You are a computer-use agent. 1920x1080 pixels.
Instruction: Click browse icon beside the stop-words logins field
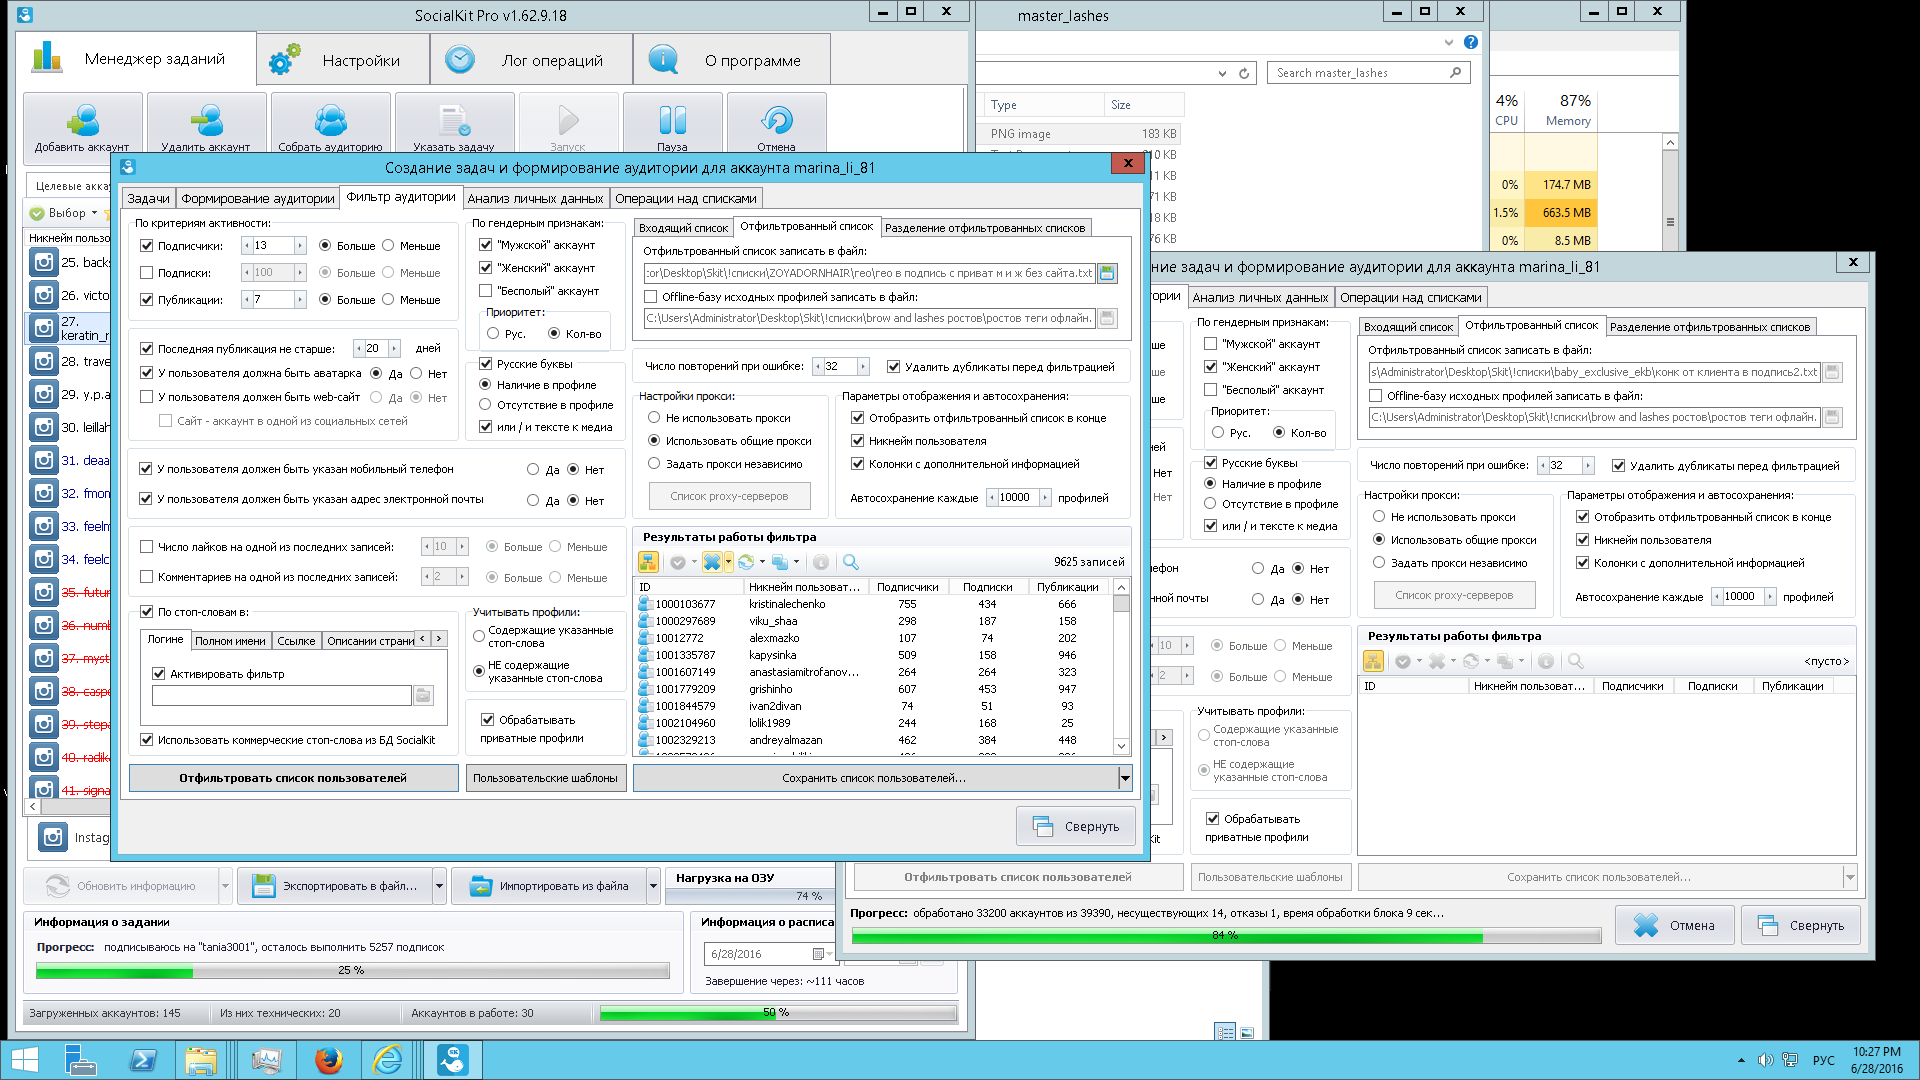(x=423, y=695)
